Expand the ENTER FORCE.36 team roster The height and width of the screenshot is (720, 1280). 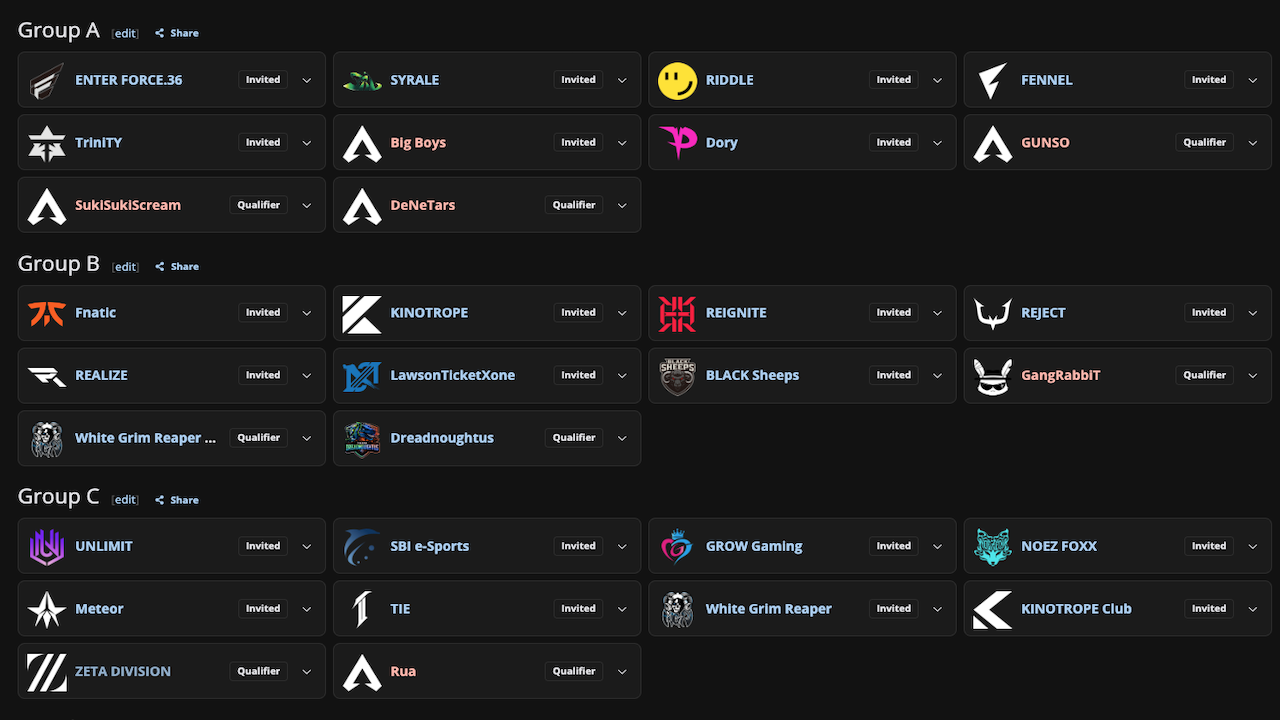(x=307, y=80)
